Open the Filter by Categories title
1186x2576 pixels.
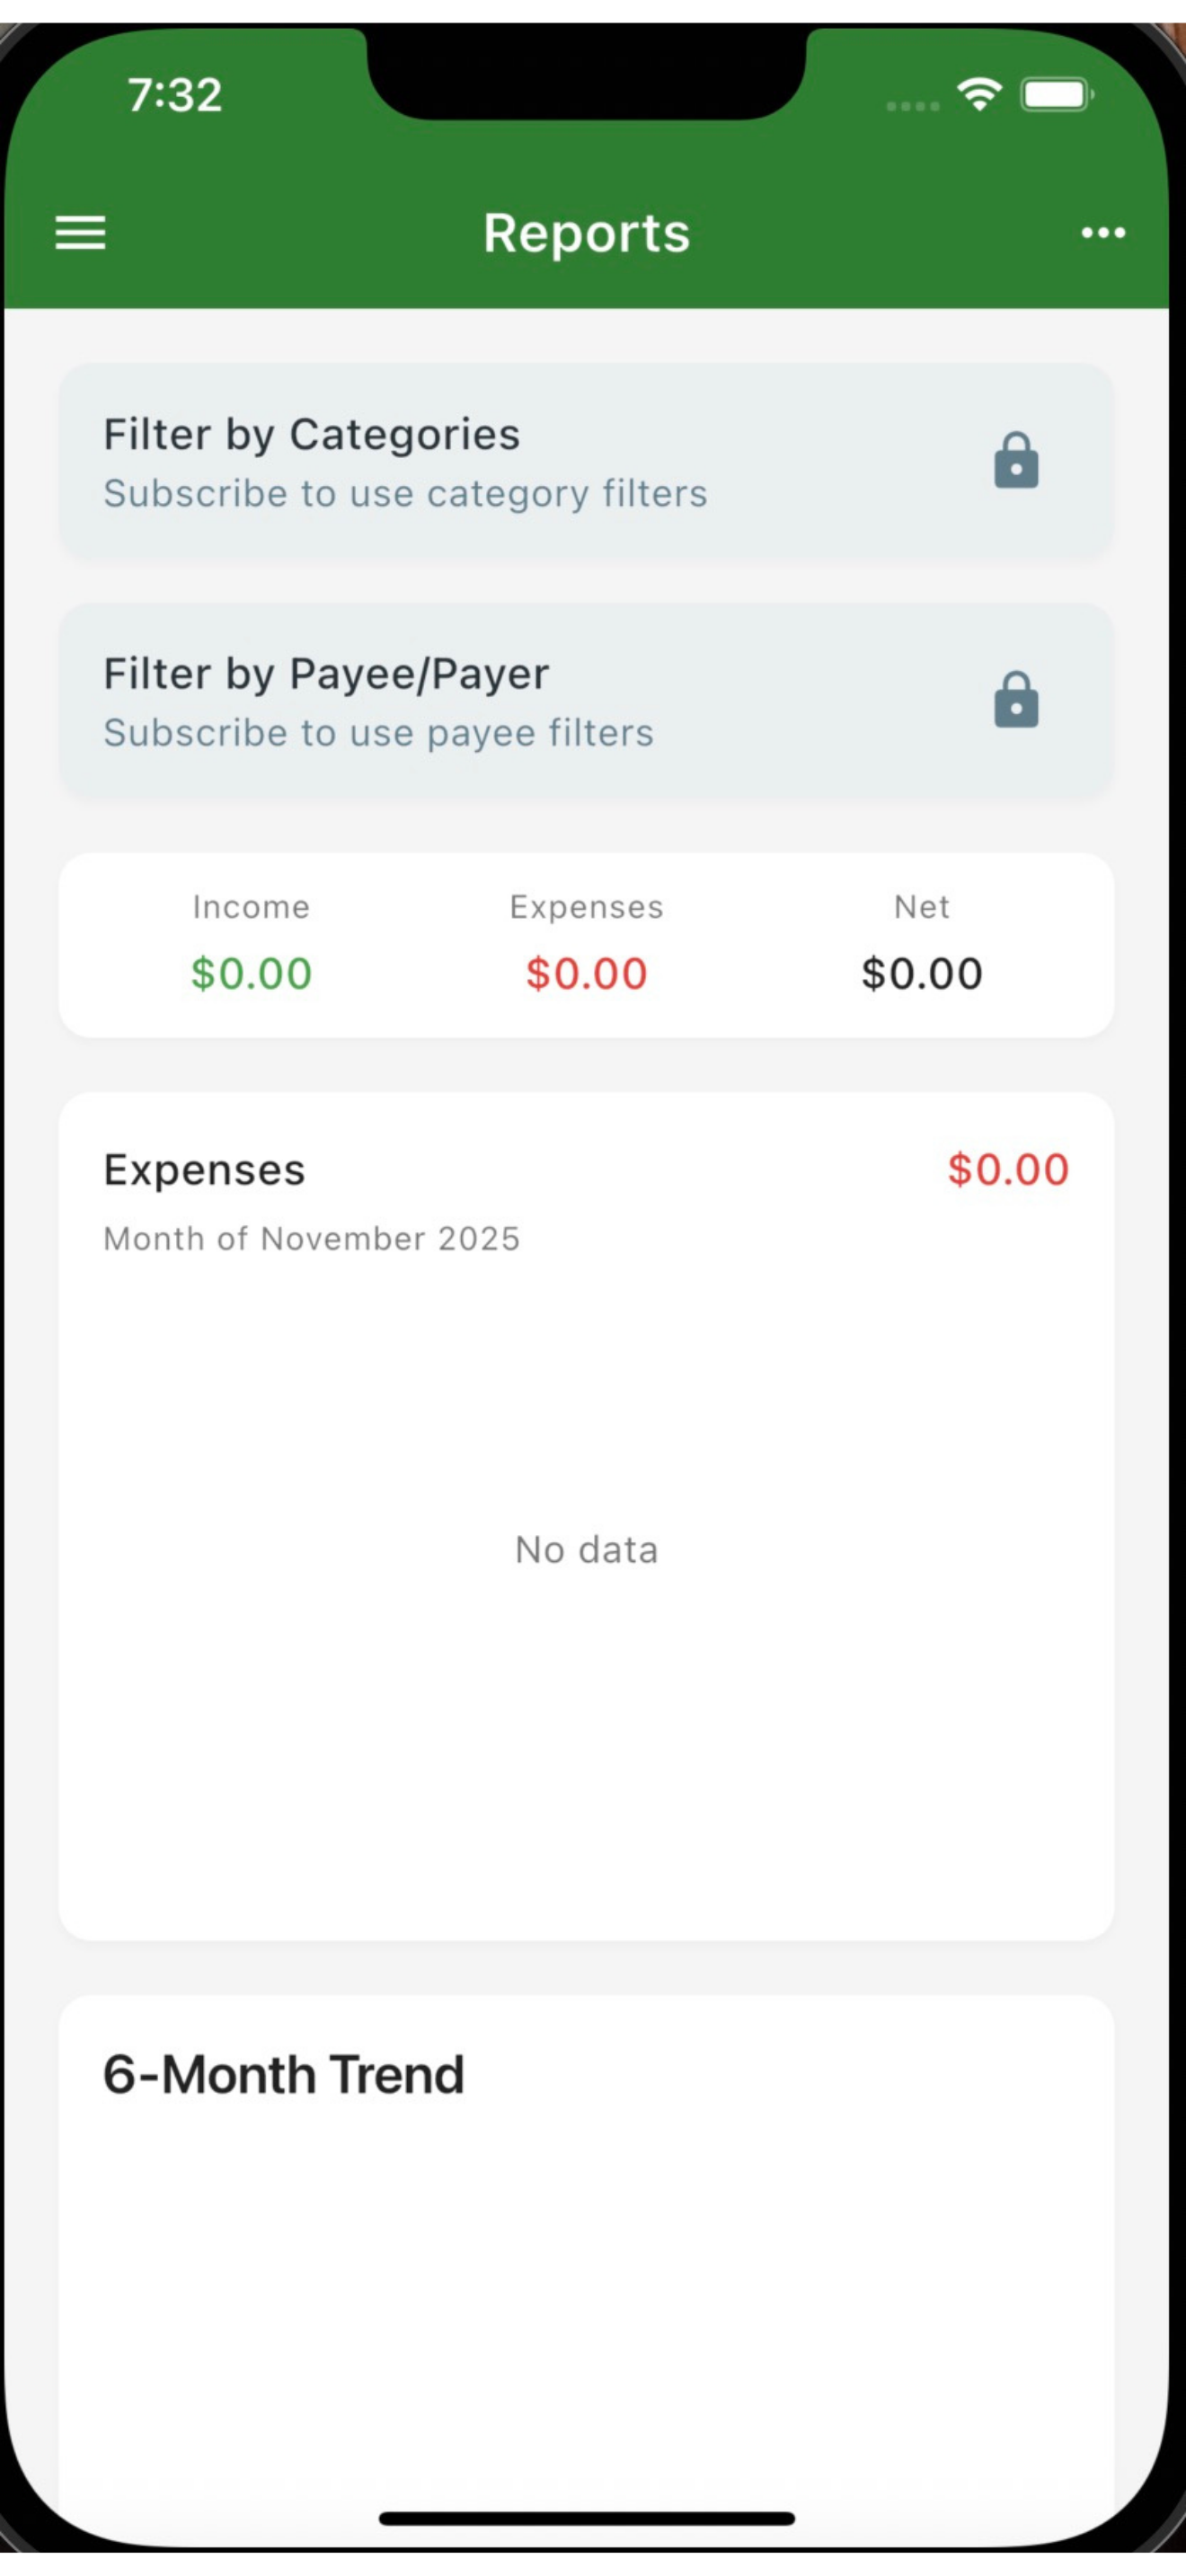point(312,435)
